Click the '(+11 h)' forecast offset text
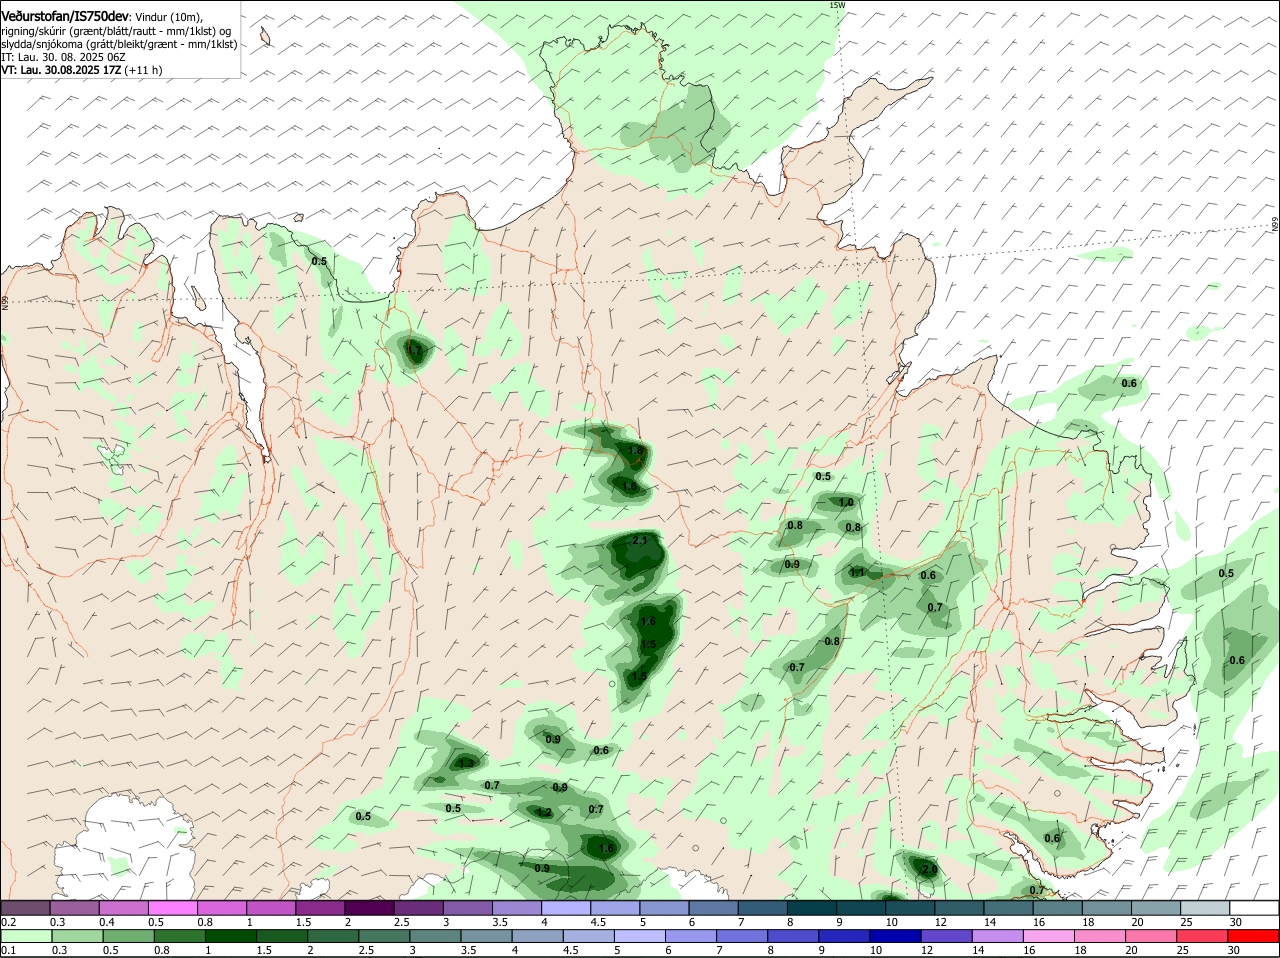The image size is (1280, 958). pos(144,70)
